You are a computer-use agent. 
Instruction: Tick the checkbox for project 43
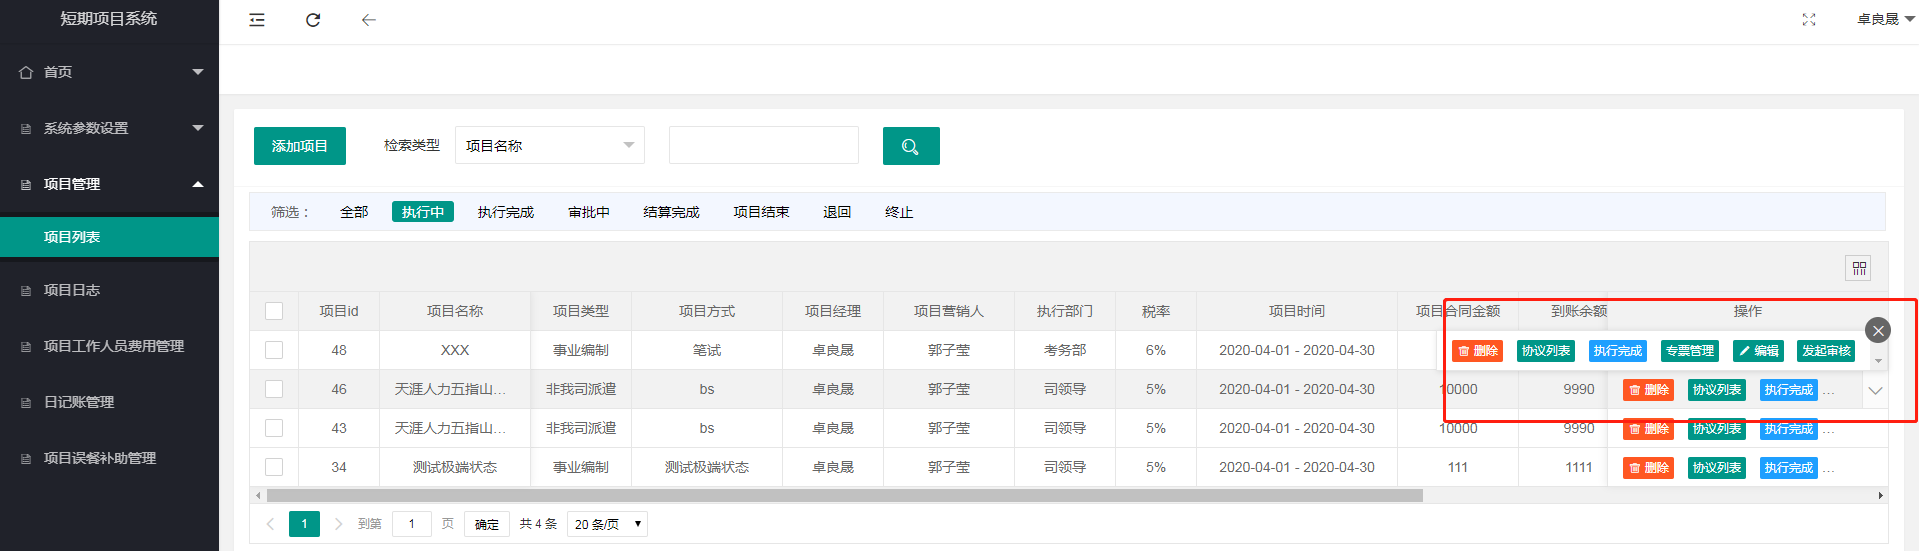coord(274,428)
